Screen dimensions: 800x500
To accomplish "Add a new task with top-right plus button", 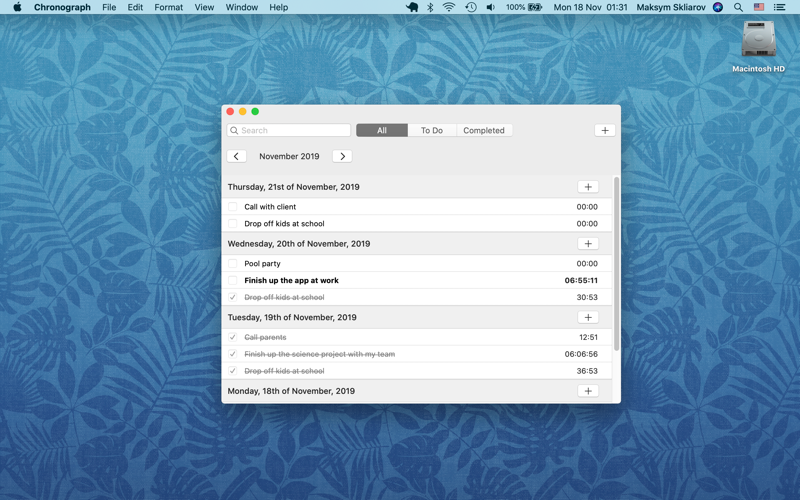I will (x=605, y=131).
